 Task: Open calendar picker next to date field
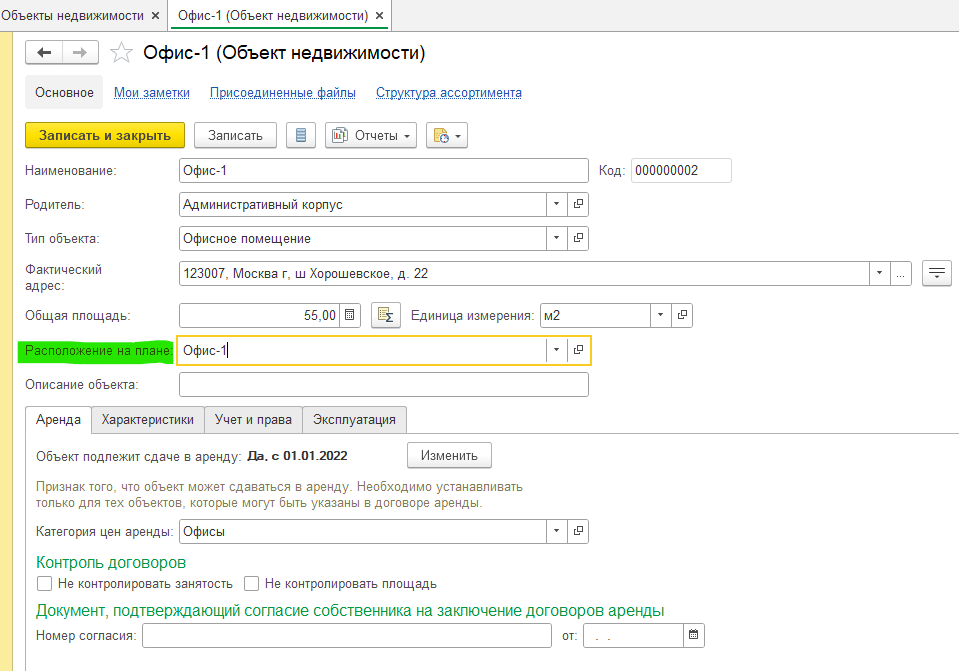tap(694, 635)
